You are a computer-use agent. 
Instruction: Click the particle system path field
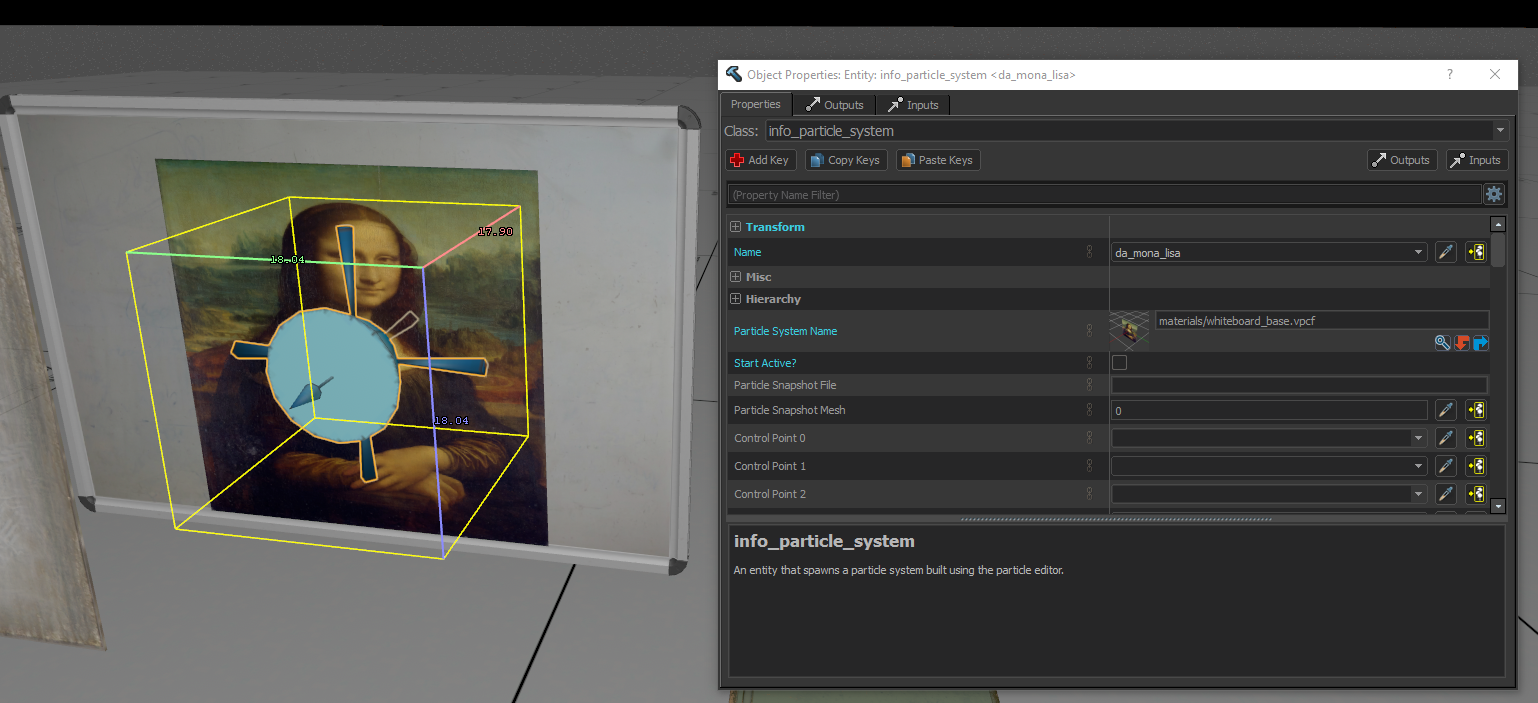coord(1321,321)
